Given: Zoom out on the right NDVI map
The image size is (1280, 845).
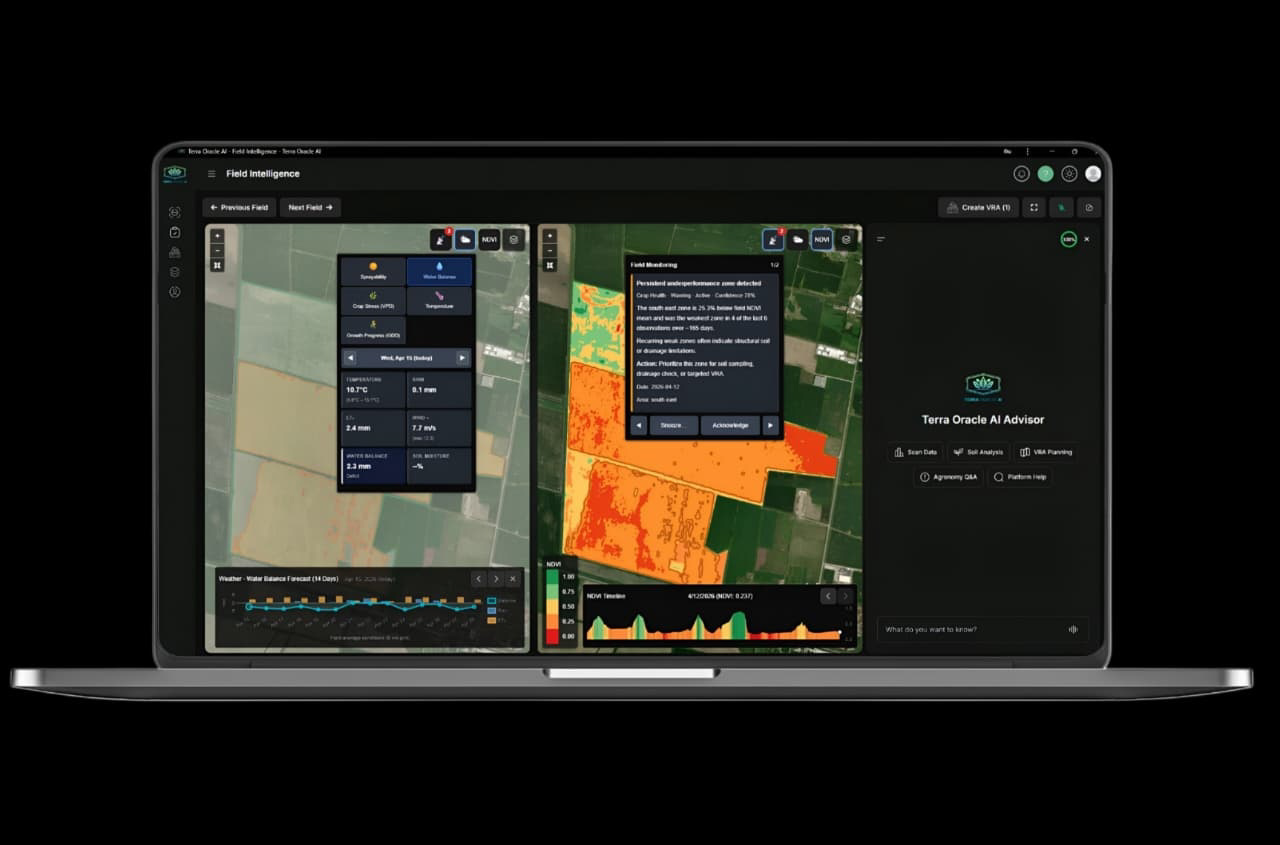Looking at the screenshot, I should (x=549, y=250).
